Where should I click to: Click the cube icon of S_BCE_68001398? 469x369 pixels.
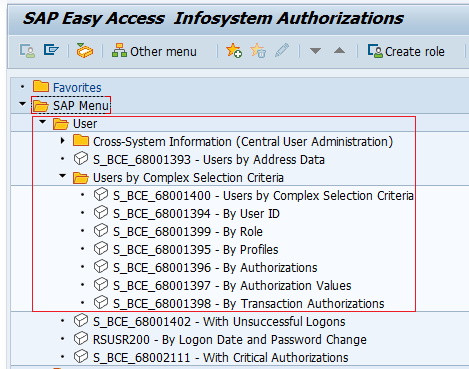click(101, 303)
